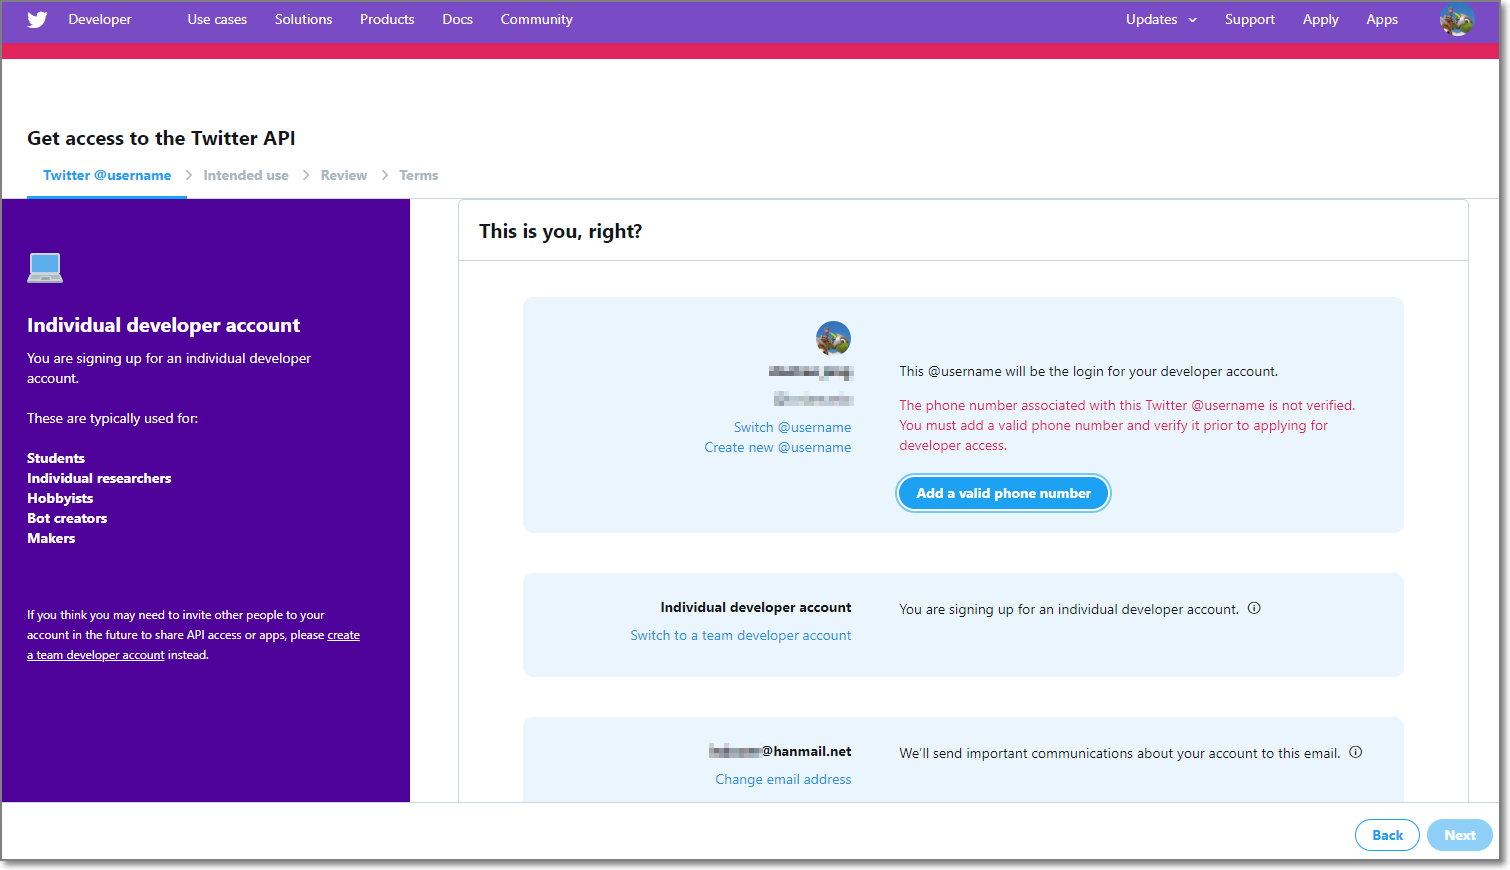Open the Community menu

point(537,19)
